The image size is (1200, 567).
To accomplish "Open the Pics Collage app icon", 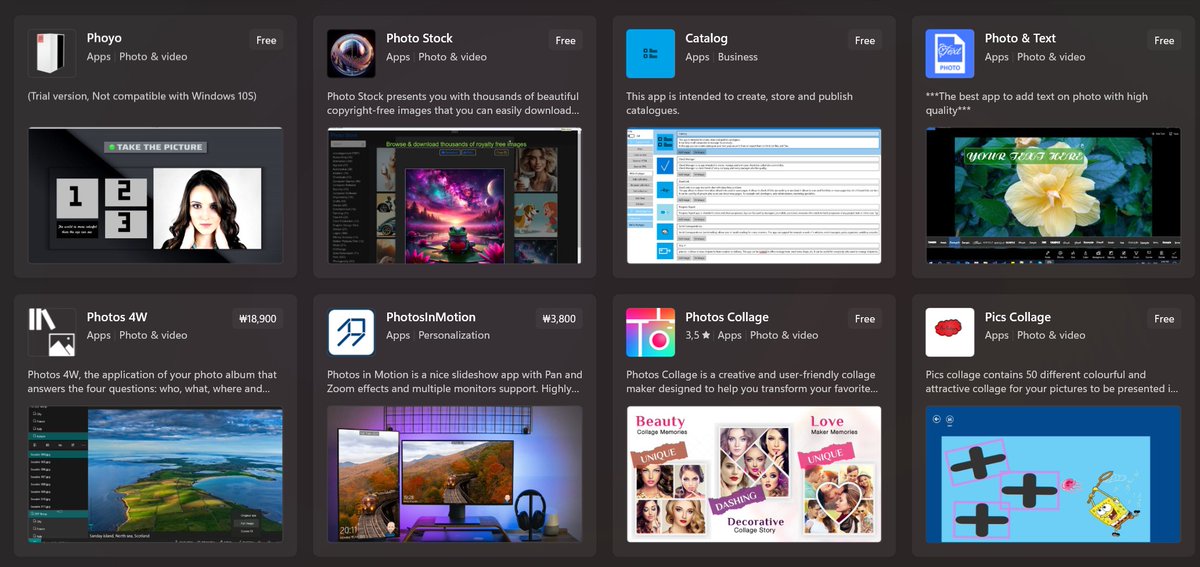I will (950, 332).
